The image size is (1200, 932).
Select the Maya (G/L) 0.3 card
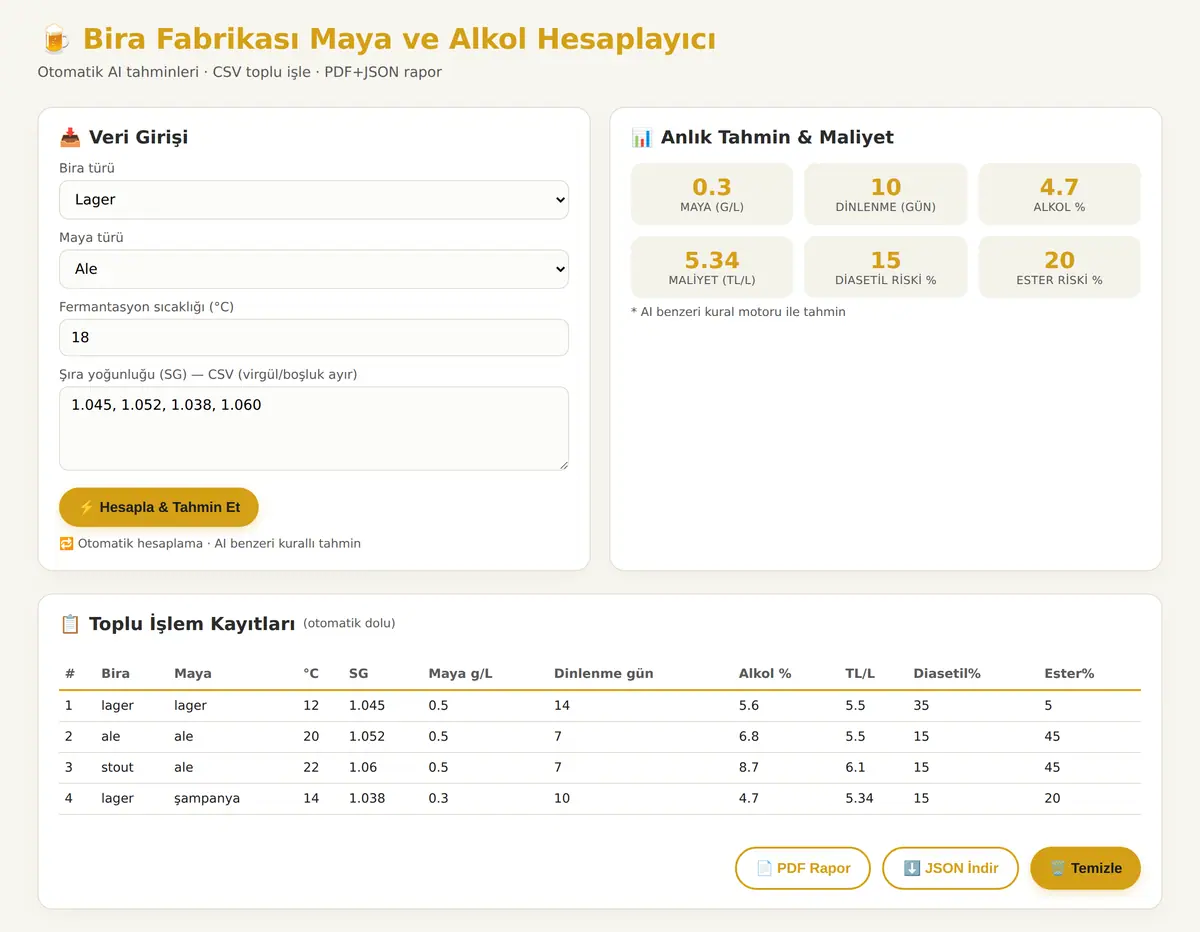712,194
